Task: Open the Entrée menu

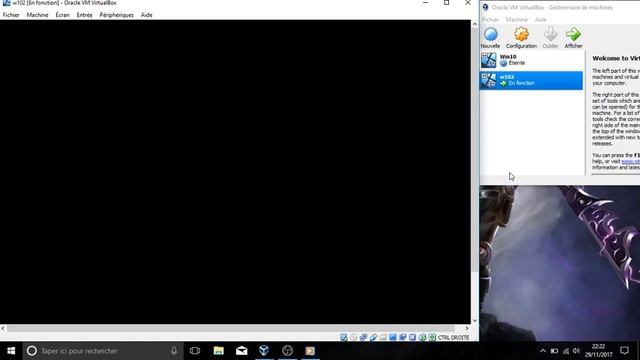Action: point(84,15)
